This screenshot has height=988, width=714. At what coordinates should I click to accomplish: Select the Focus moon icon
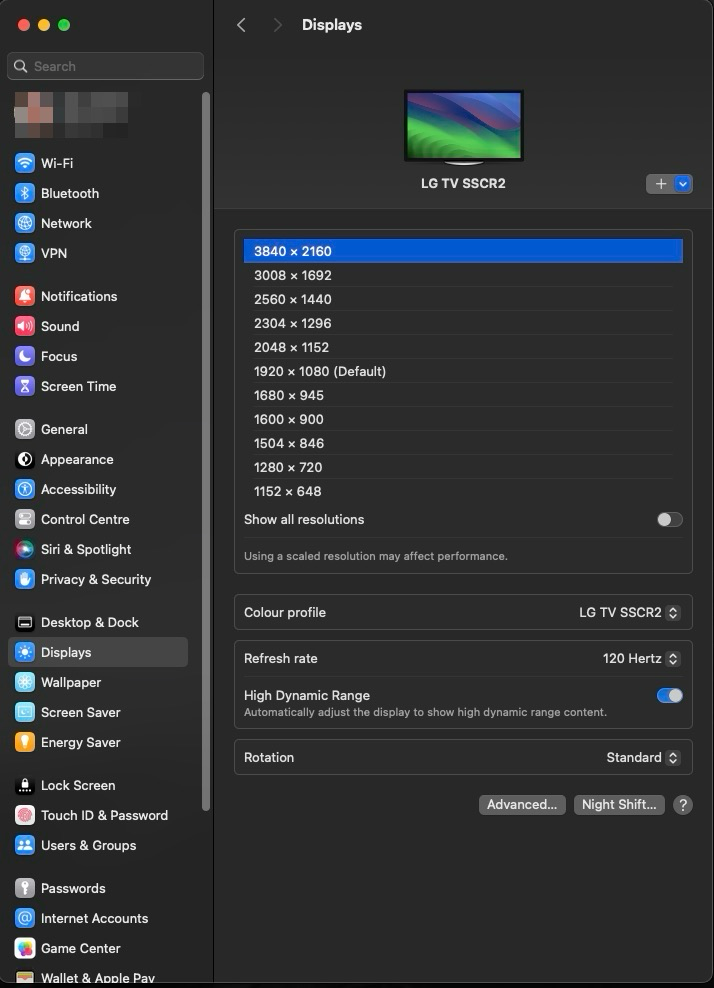(25, 357)
